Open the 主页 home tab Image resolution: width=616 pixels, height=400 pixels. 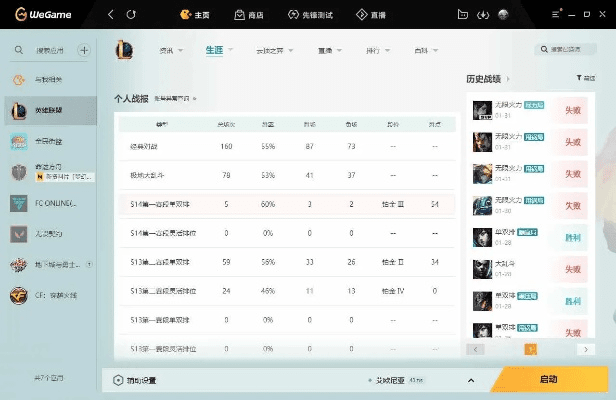click(195, 15)
